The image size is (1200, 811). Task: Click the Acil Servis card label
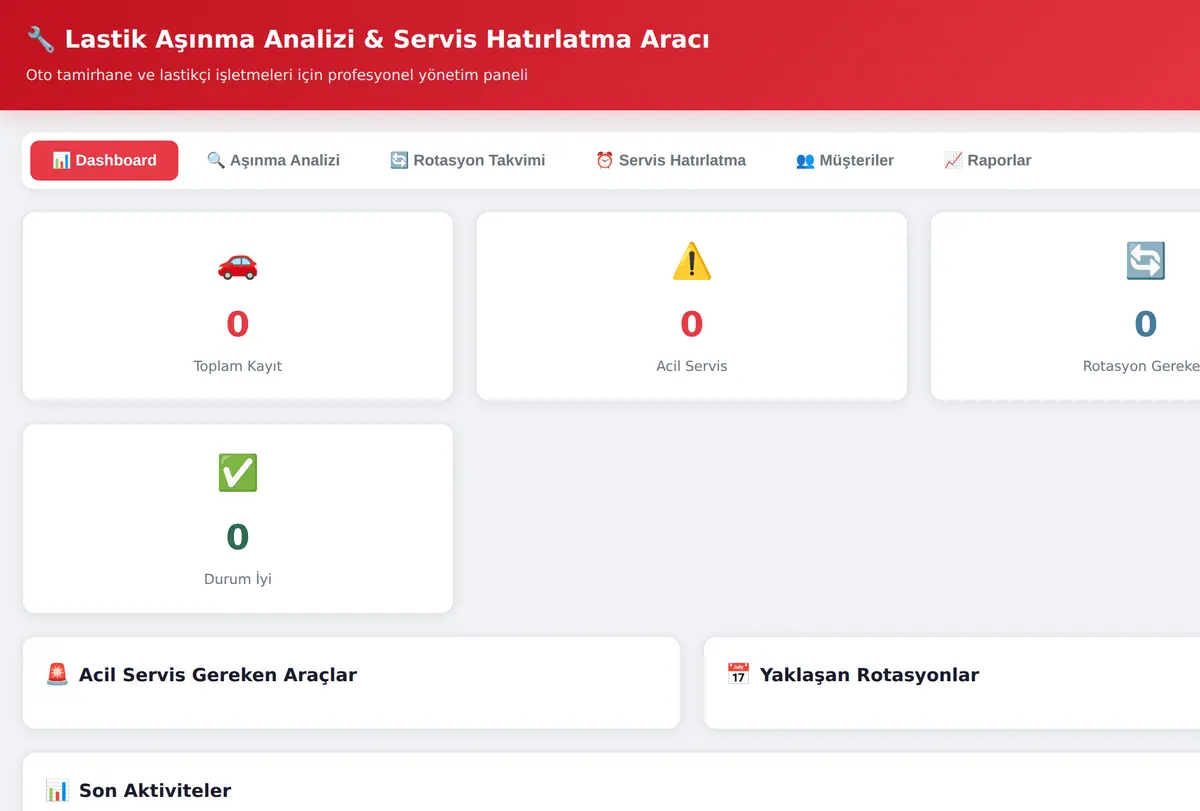click(692, 366)
